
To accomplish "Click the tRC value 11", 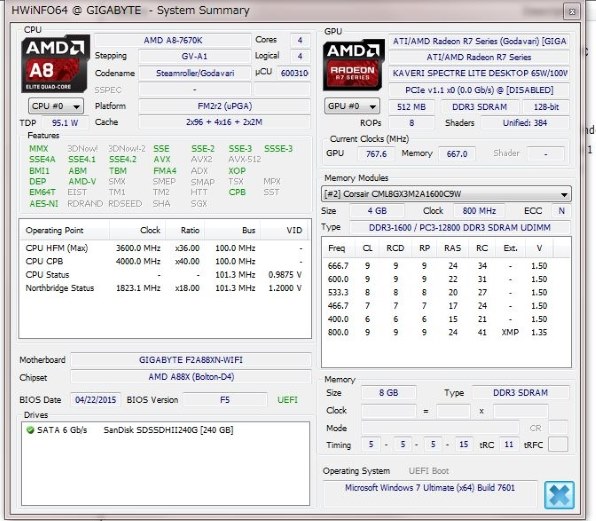I will [509, 445].
